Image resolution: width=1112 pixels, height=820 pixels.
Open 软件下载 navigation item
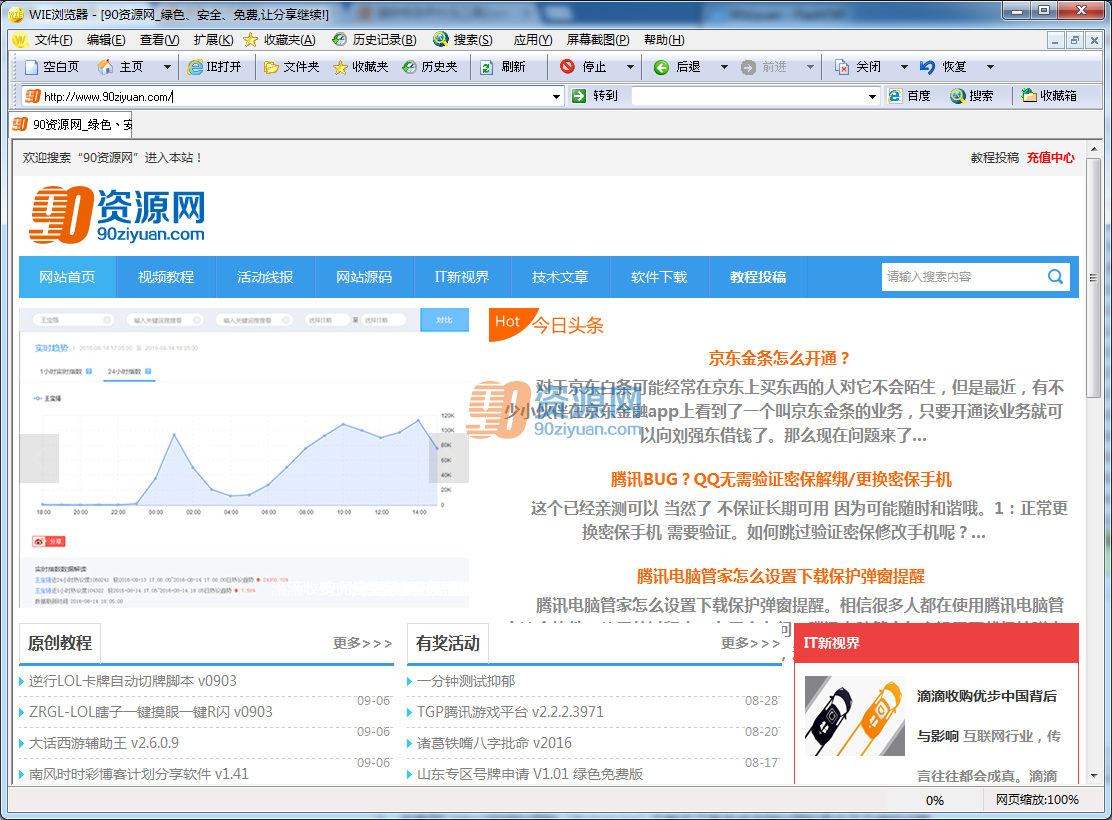point(660,277)
